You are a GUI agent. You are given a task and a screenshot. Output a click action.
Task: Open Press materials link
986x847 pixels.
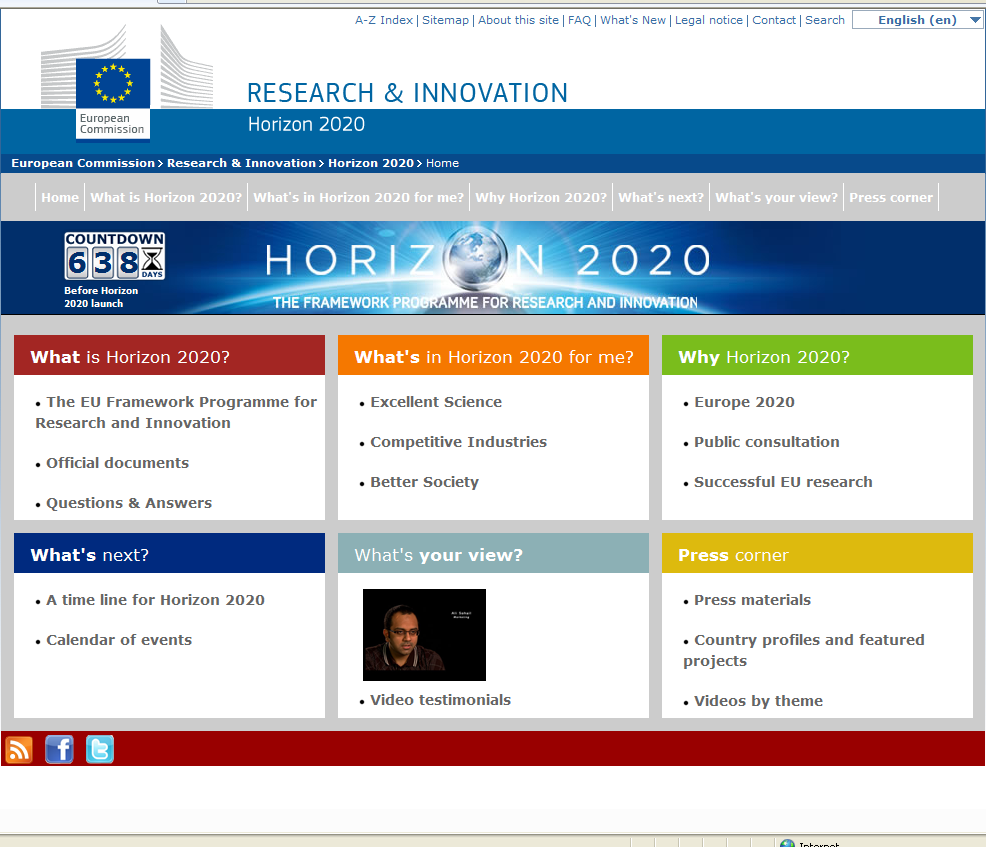click(x=752, y=600)
